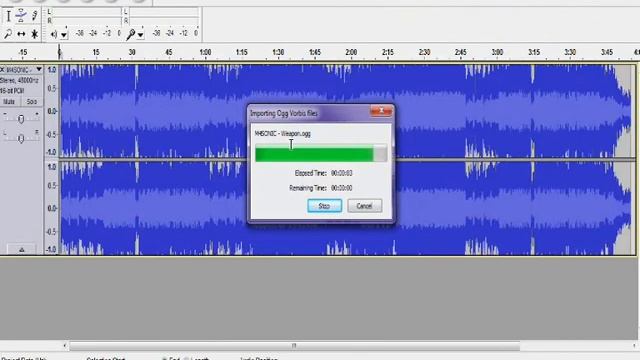
Task: Click Stop in the import dialog
Action: (324, 206)
